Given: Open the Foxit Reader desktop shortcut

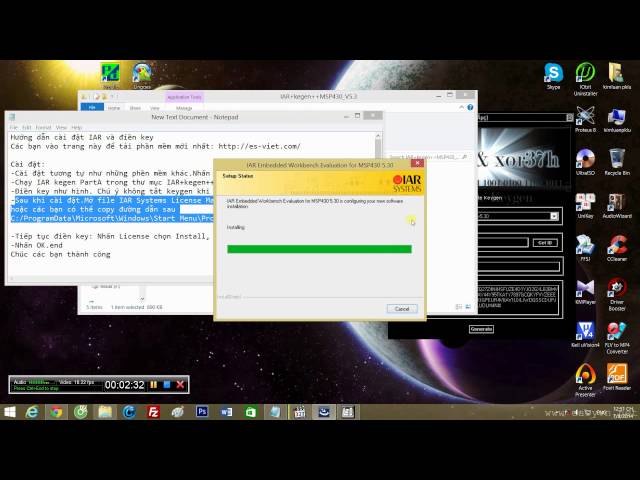Looking at the screenshot, I should pyautogui.click(x=617, y=377).
